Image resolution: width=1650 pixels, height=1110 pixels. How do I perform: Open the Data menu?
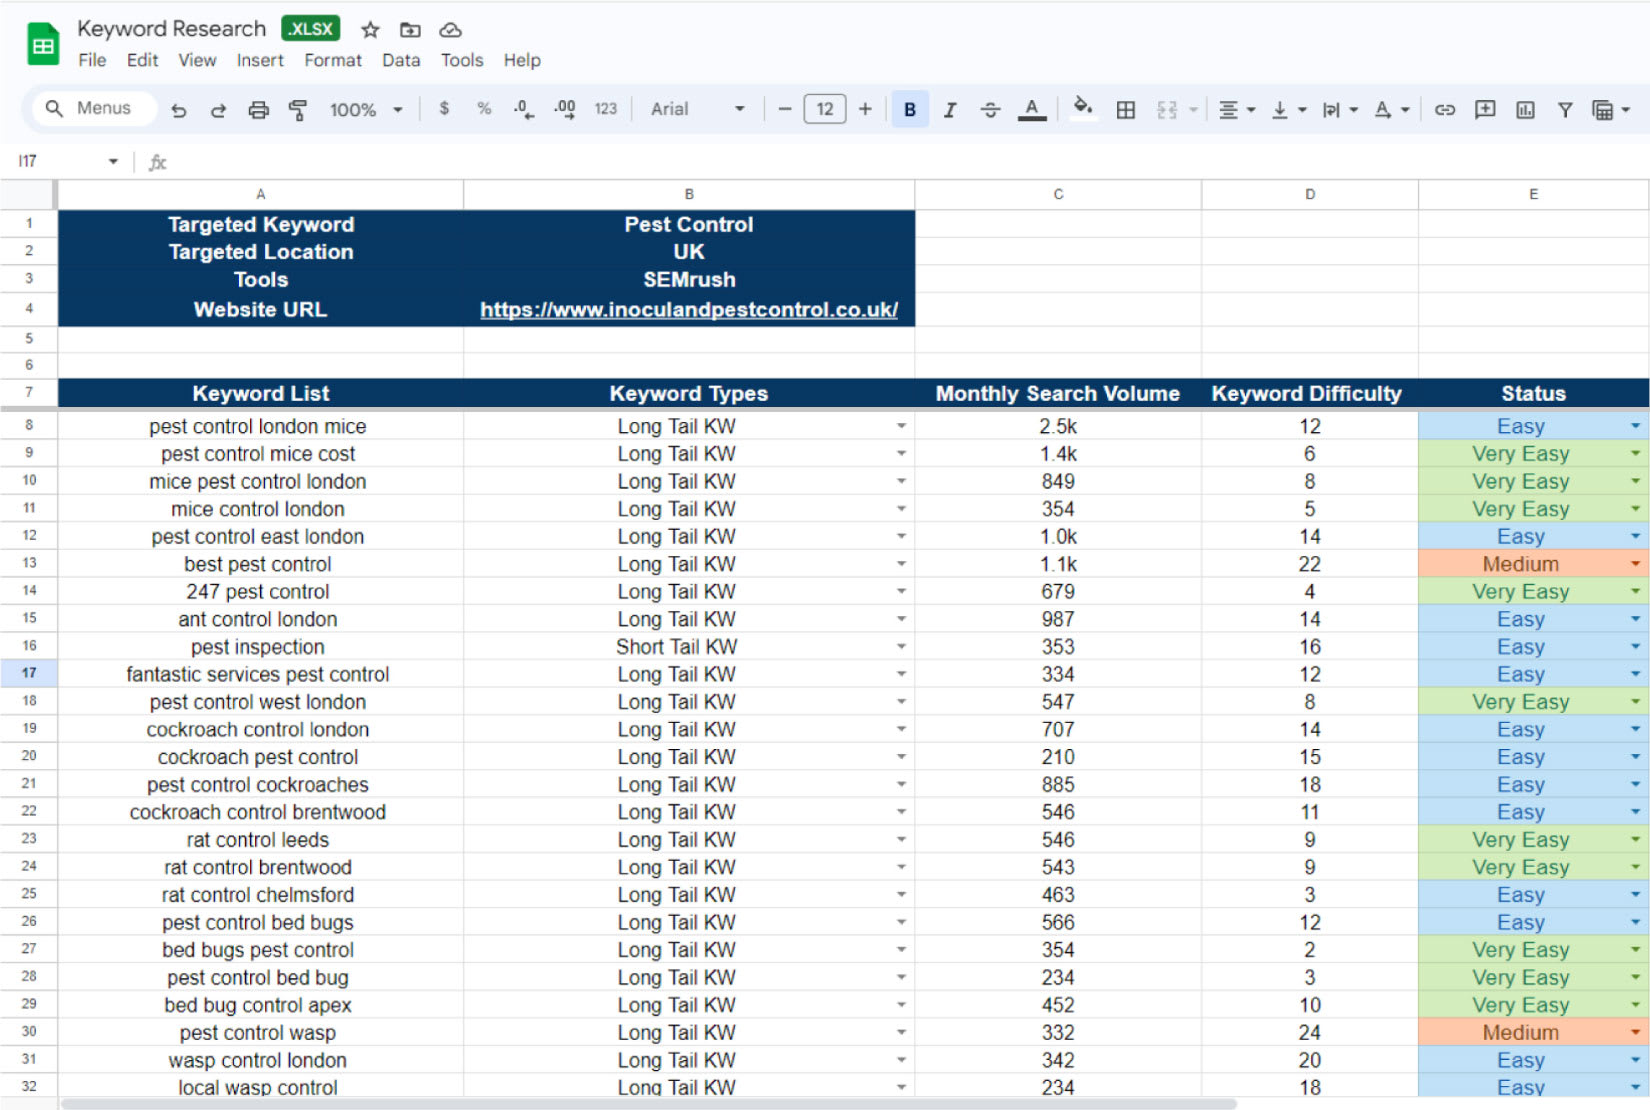pyautogui.click(x=400, y=60)
